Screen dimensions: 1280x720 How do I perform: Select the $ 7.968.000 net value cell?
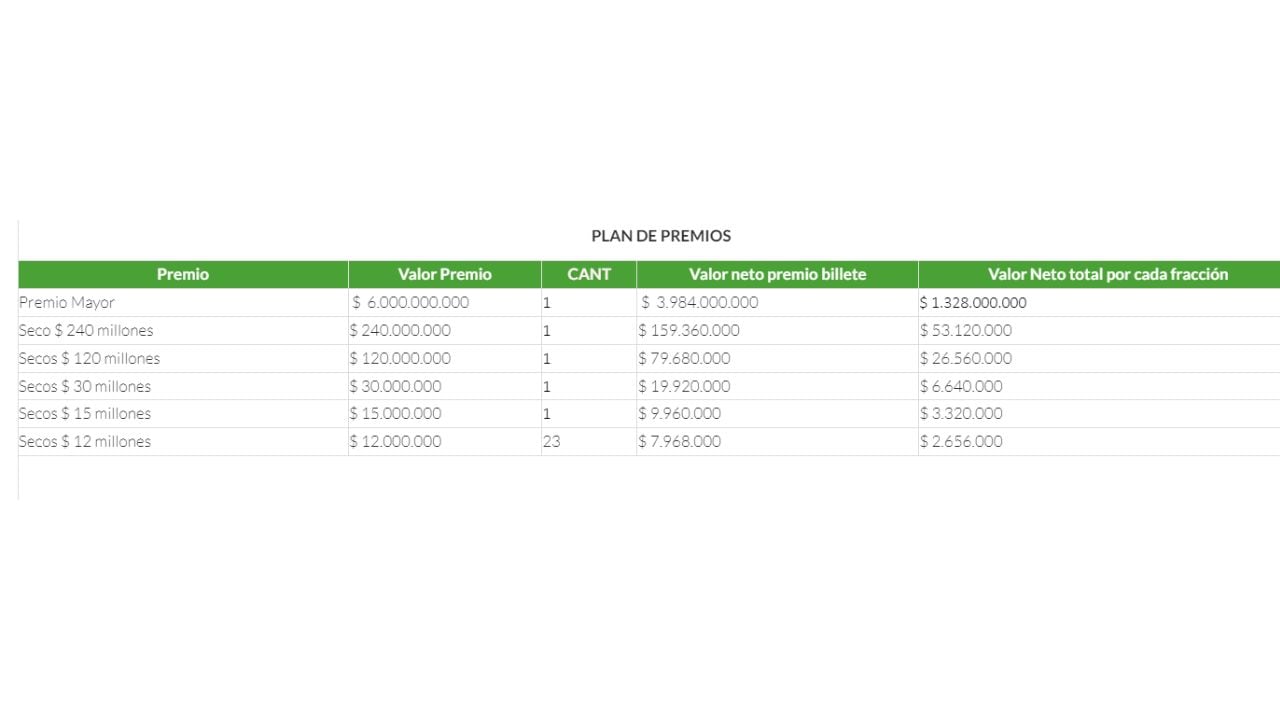coord(679,441)
